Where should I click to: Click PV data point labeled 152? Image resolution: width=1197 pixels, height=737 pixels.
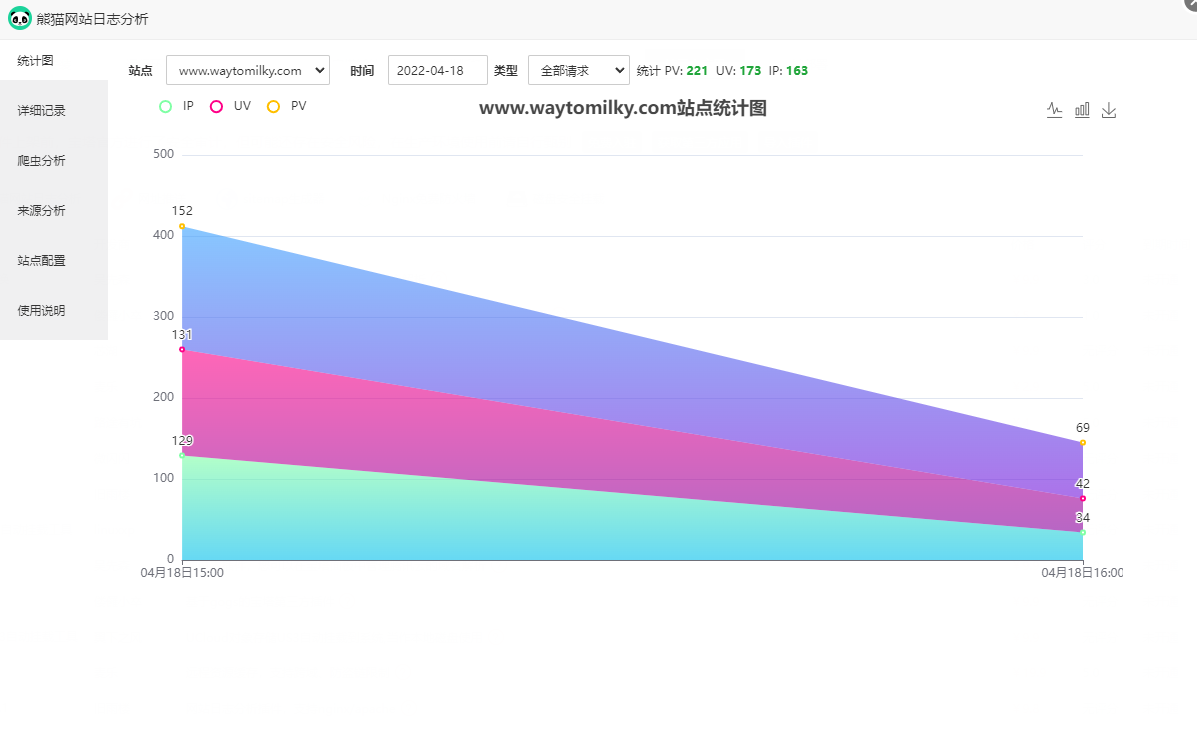pyautogui.click(x=182, y=226)
